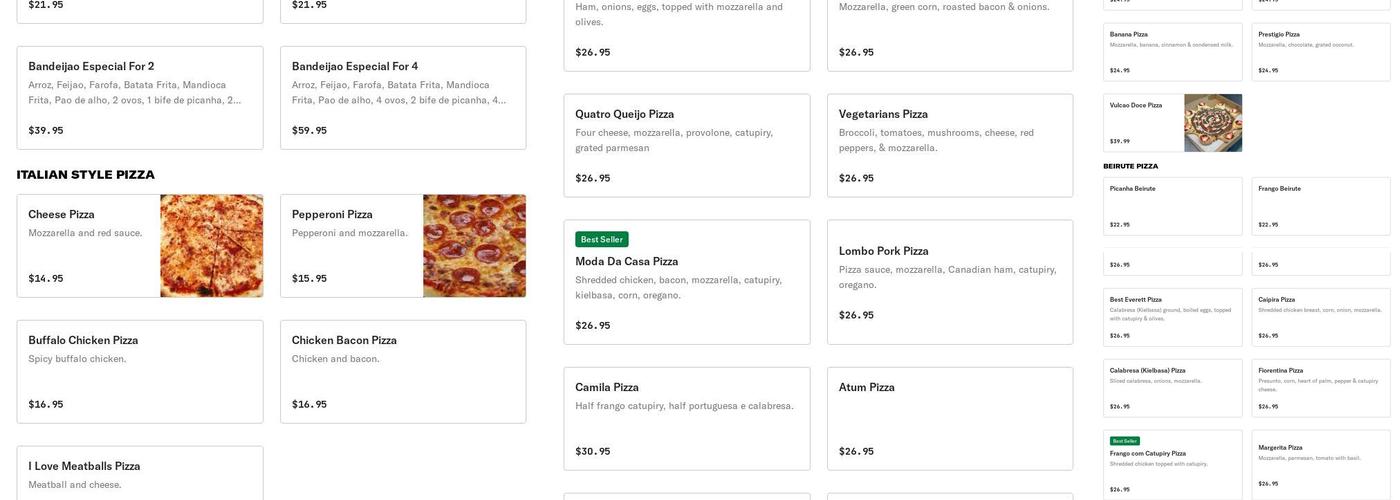The image size is (1400, 500).
Task: Jump to Italian Style Pizza section heading
Action: point(86,175)
